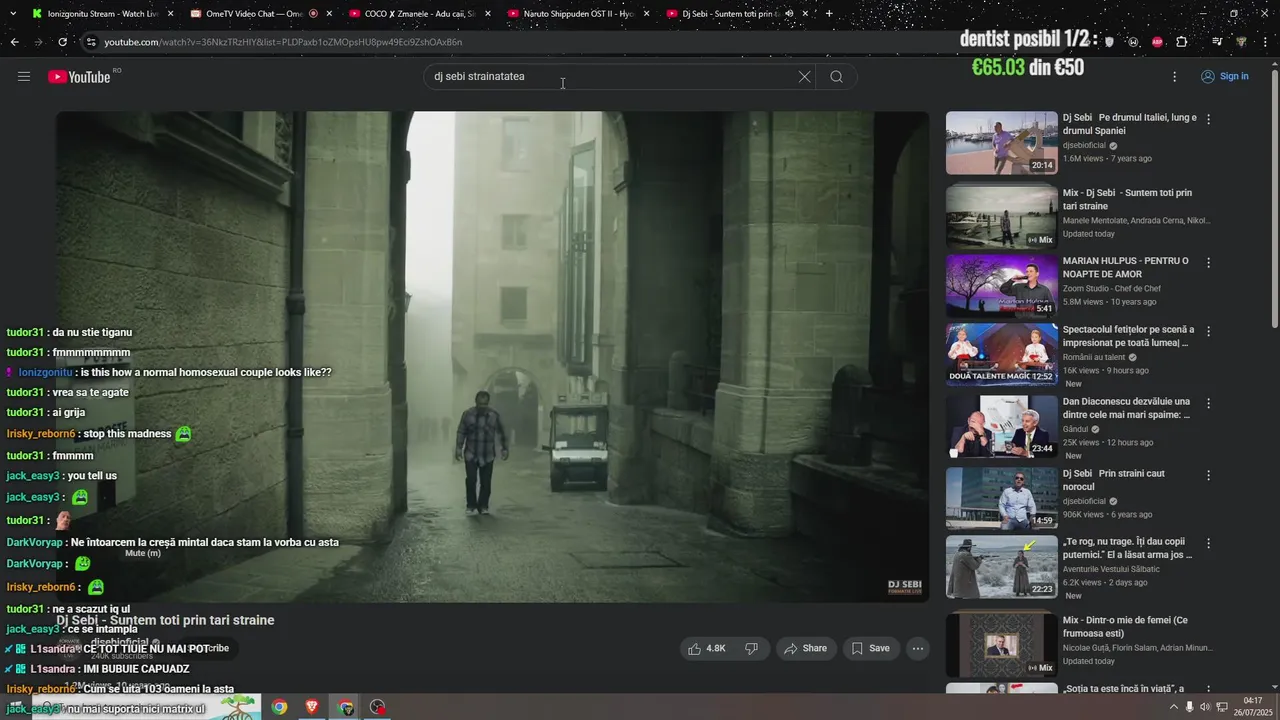
Task: Click the Sign in button
Action: [1225, 77]
